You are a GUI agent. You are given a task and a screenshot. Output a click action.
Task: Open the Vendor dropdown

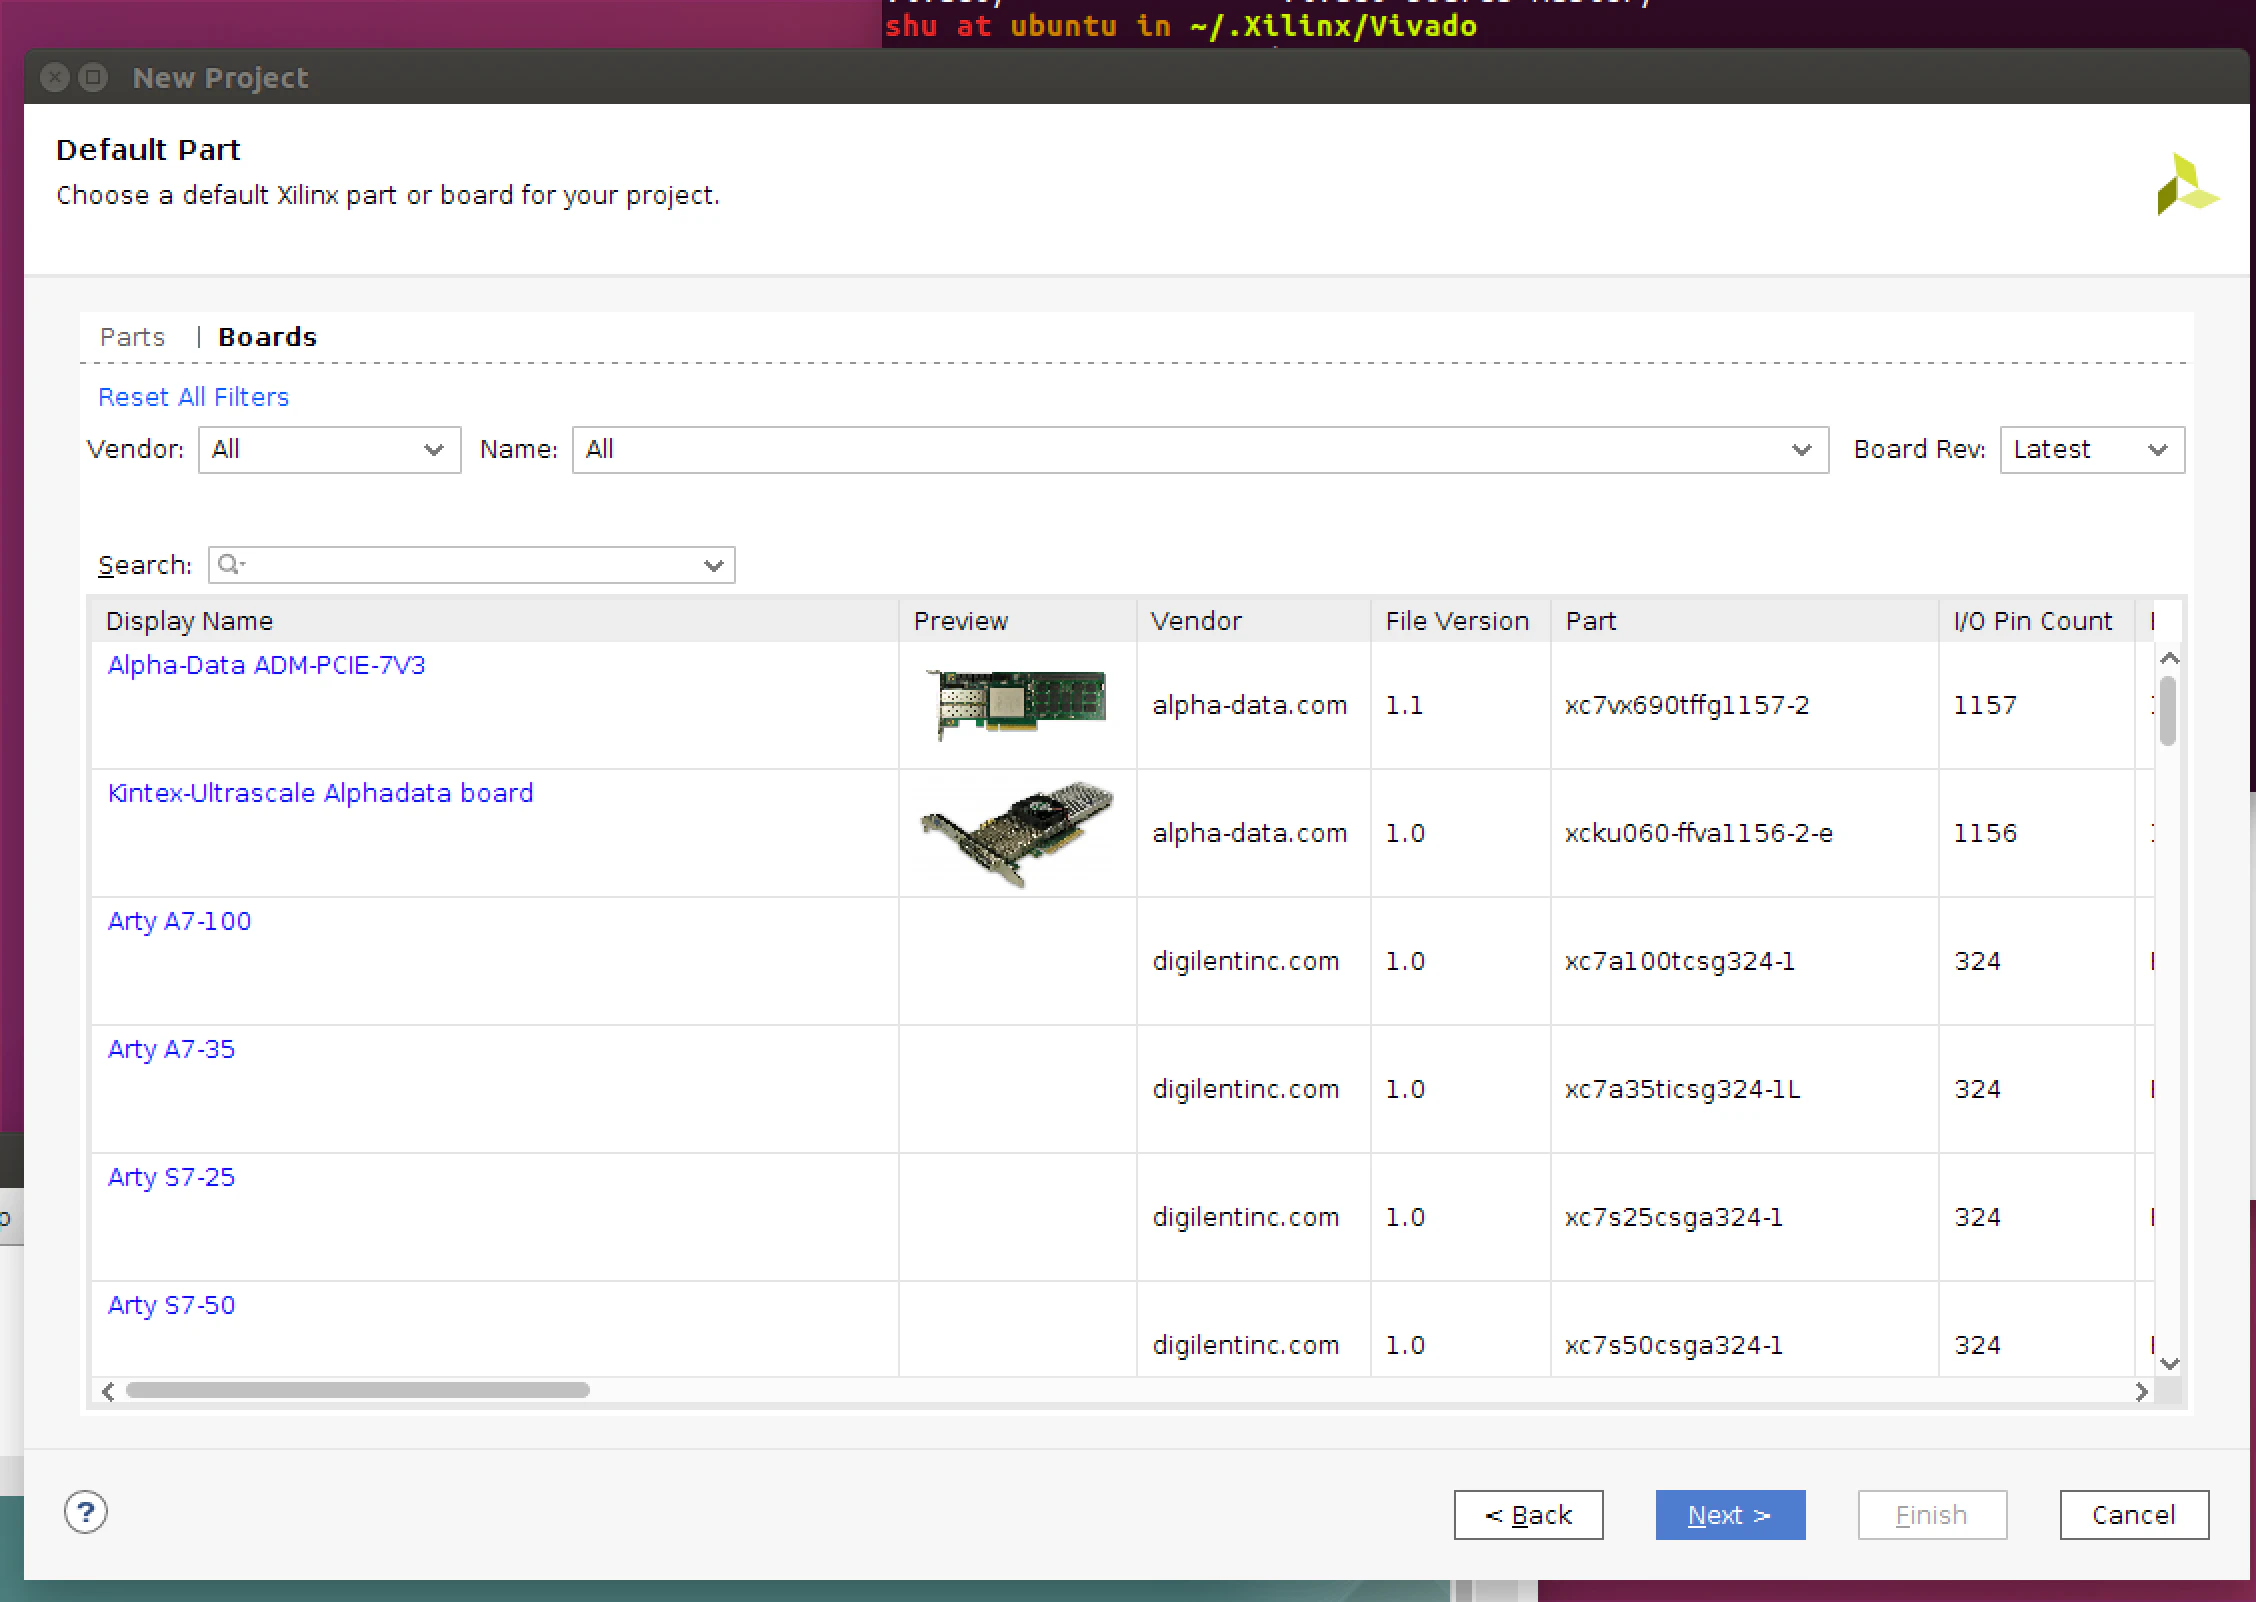coord(329,450)
